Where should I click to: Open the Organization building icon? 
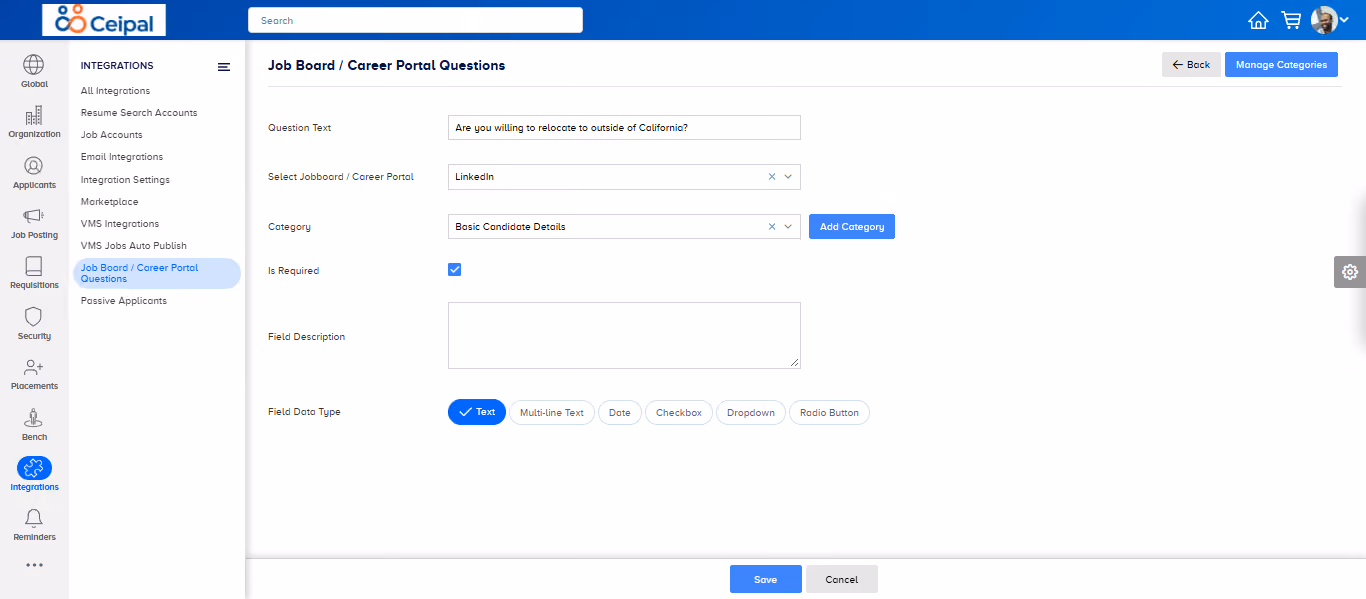click(x=34, y=115)
